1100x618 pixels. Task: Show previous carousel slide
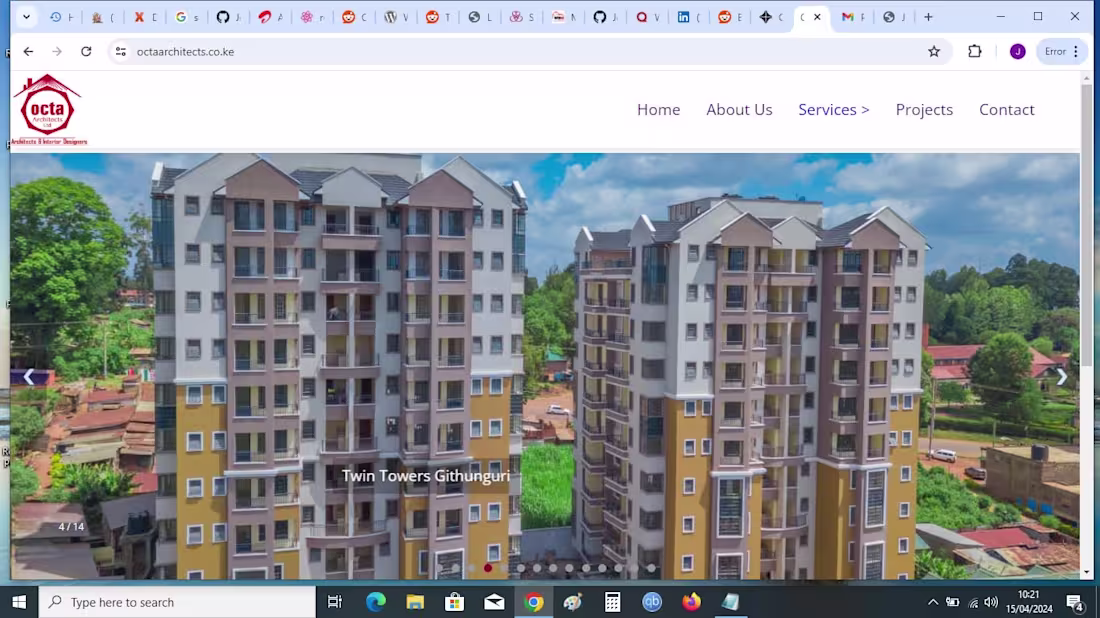point(29,377)
